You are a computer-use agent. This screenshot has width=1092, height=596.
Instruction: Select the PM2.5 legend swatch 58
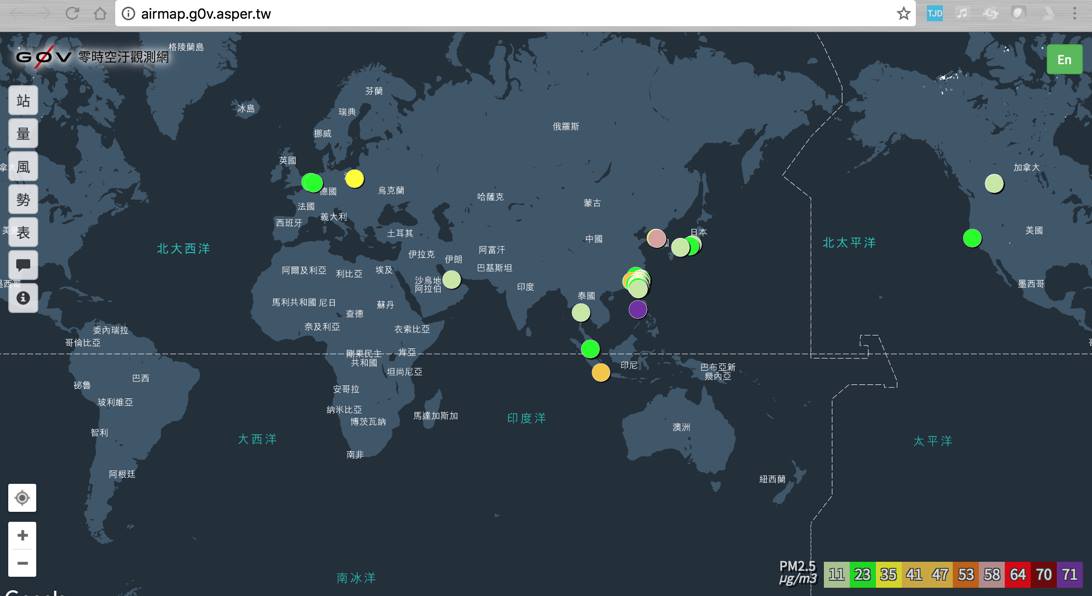[x=992, y=574]
